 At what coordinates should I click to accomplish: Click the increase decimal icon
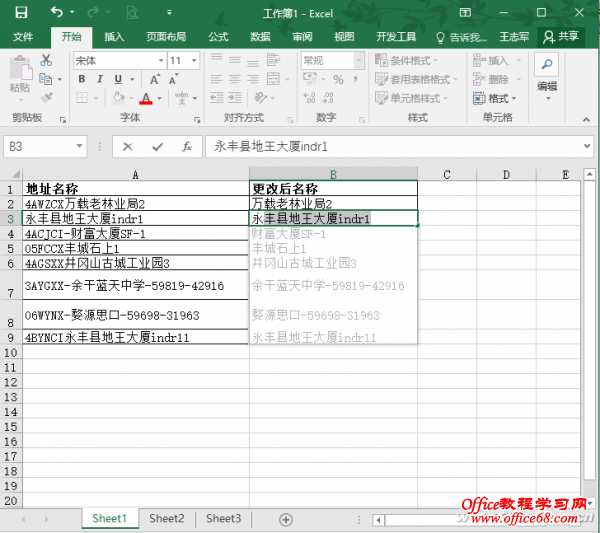(309, 98)
